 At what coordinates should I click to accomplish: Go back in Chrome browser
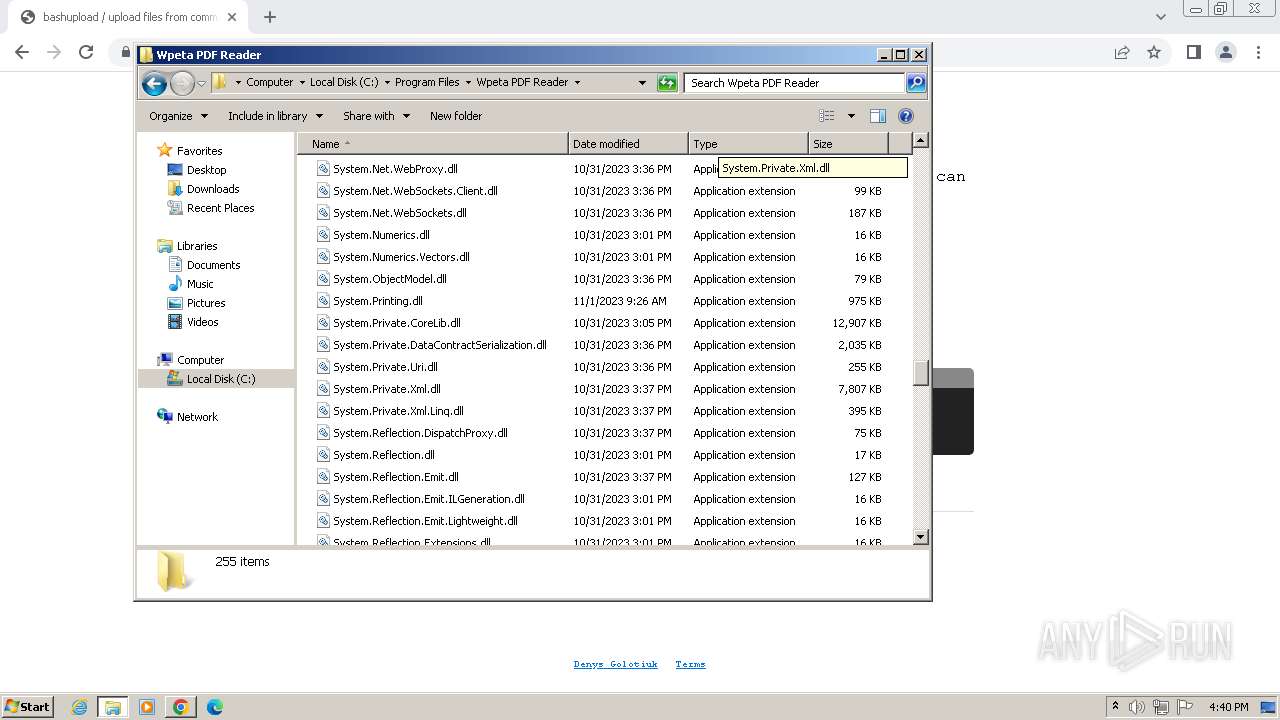(22, 52)
